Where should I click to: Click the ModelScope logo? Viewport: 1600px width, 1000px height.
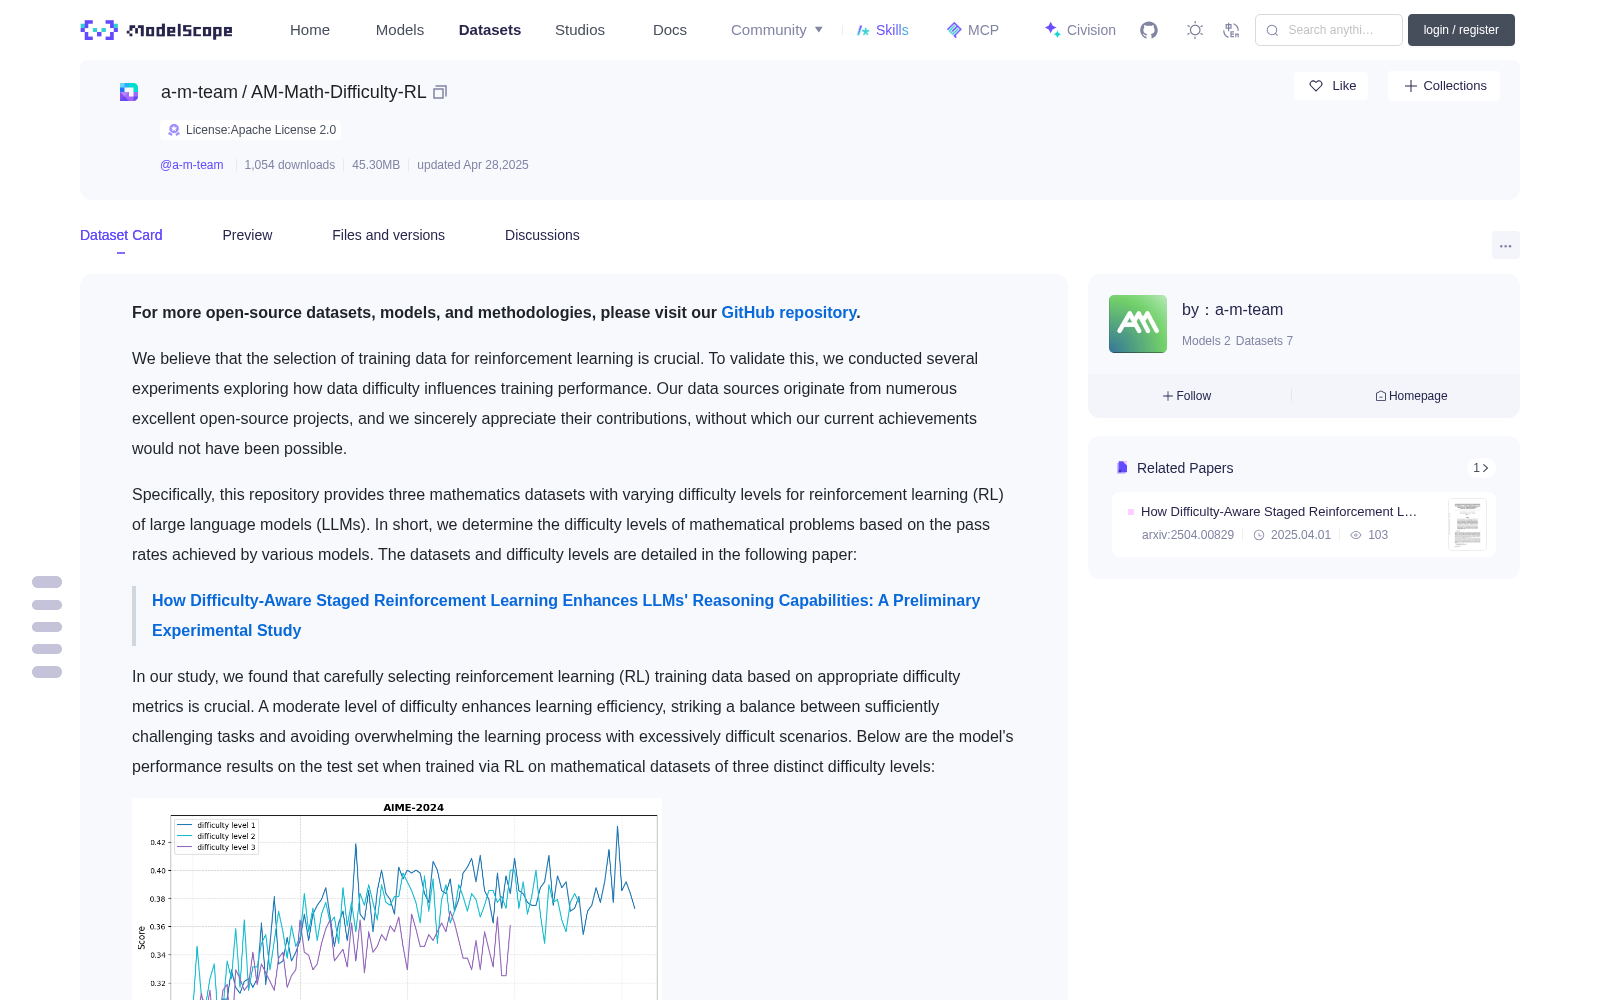coord(157,30)
